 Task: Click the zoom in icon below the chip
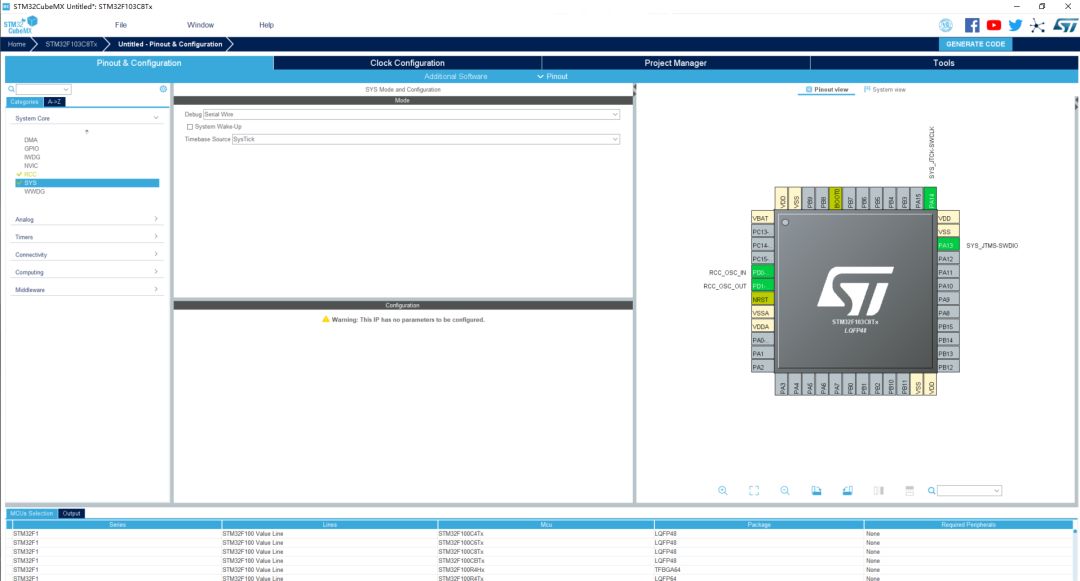[723, 491]
